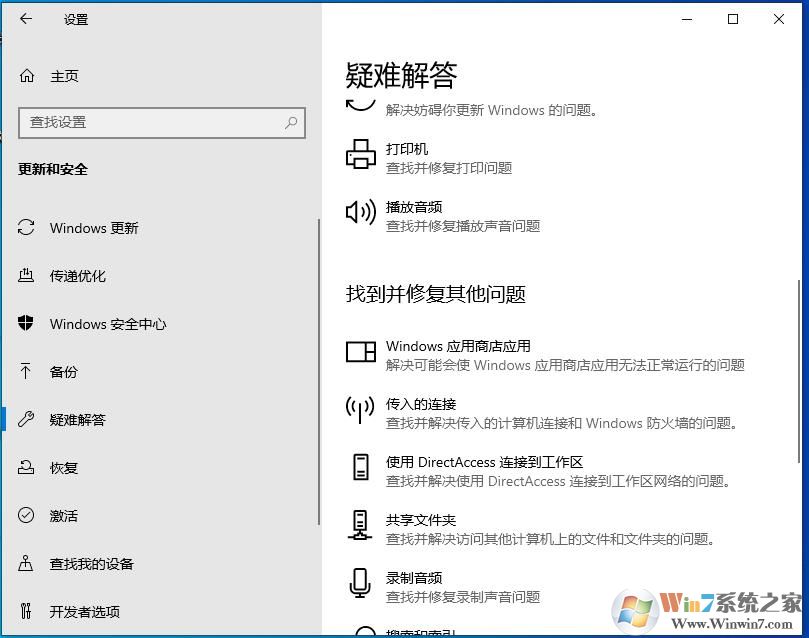The width and height of the screenshot is (809, 638).
Task: Click the main content vertical scrollbar
Action: point(799,371)
